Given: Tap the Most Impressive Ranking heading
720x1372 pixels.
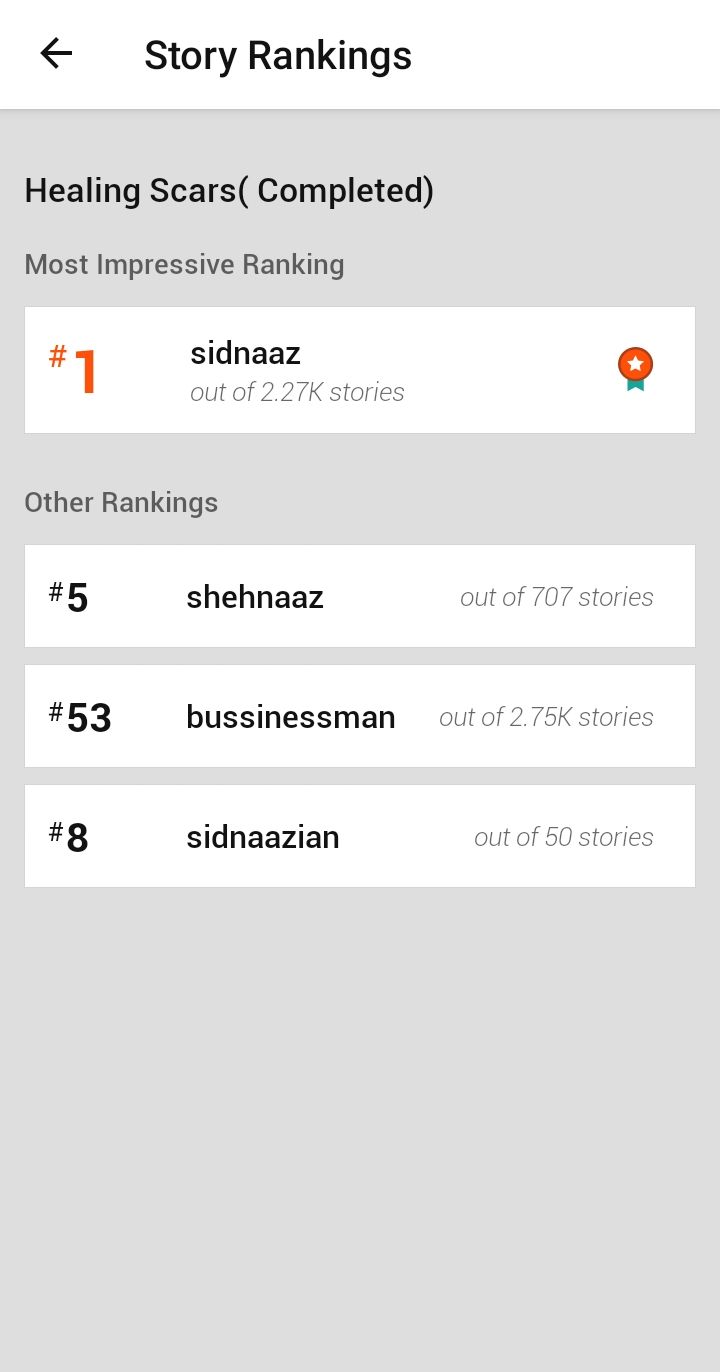Looking at the screenshot, I should [184, 264].
